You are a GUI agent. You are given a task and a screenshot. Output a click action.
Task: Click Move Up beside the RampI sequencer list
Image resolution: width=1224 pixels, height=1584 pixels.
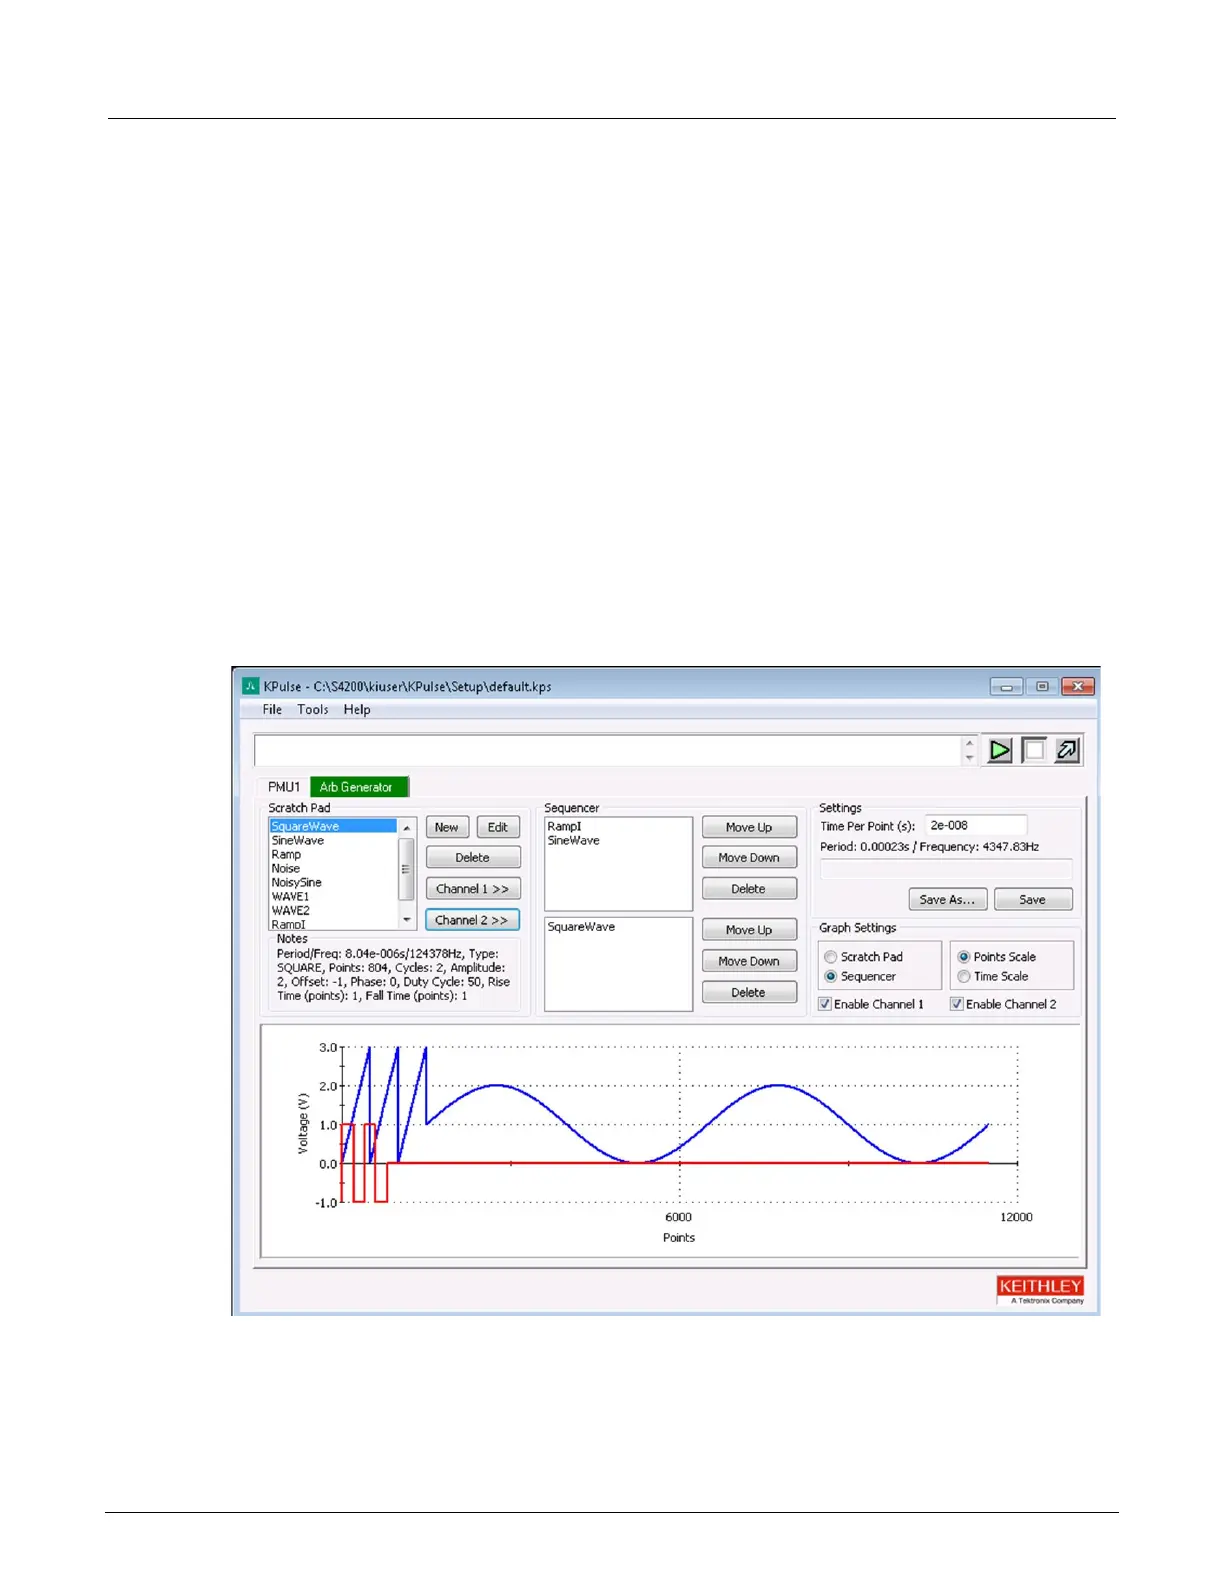[x=749, y=827]
